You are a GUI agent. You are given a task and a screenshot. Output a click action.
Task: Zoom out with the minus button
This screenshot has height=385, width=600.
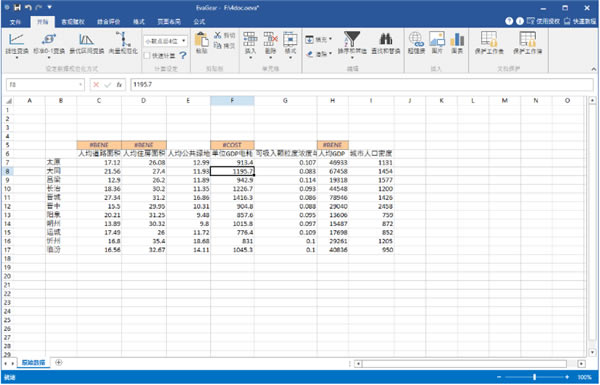click(499, 377)
